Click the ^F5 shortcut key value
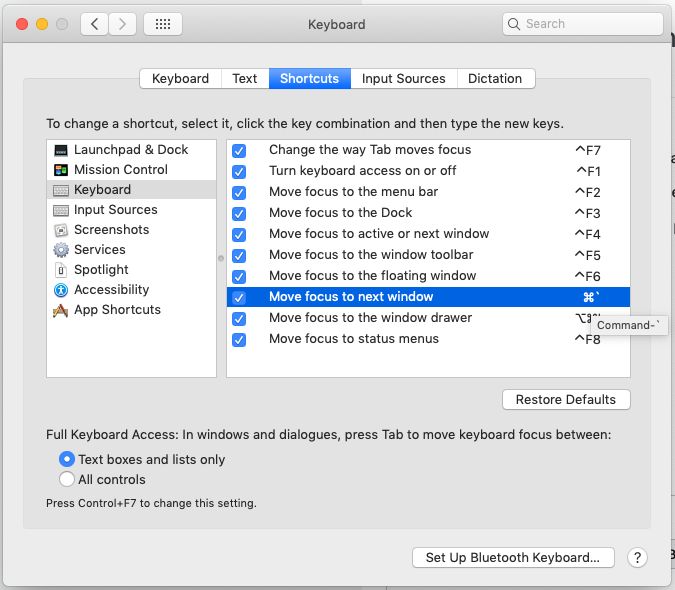The width and height of the screenshot is (675, 590). click(x=588, y=256)
